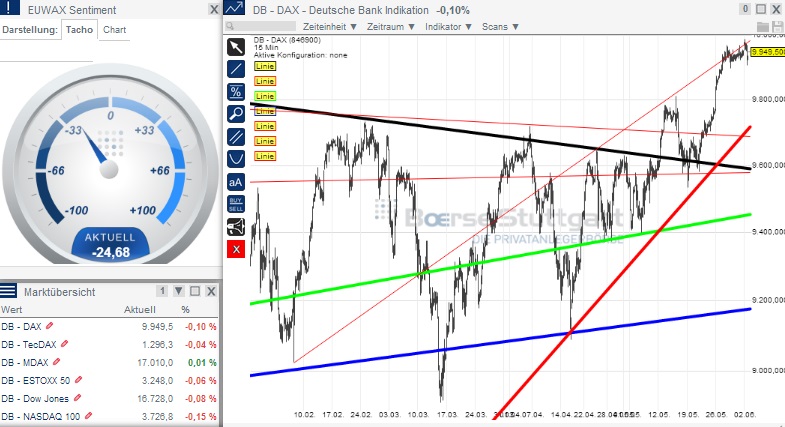Click the pencil icon next to DB - TecDAX
The image size is (785, 427).
(65, 344)
